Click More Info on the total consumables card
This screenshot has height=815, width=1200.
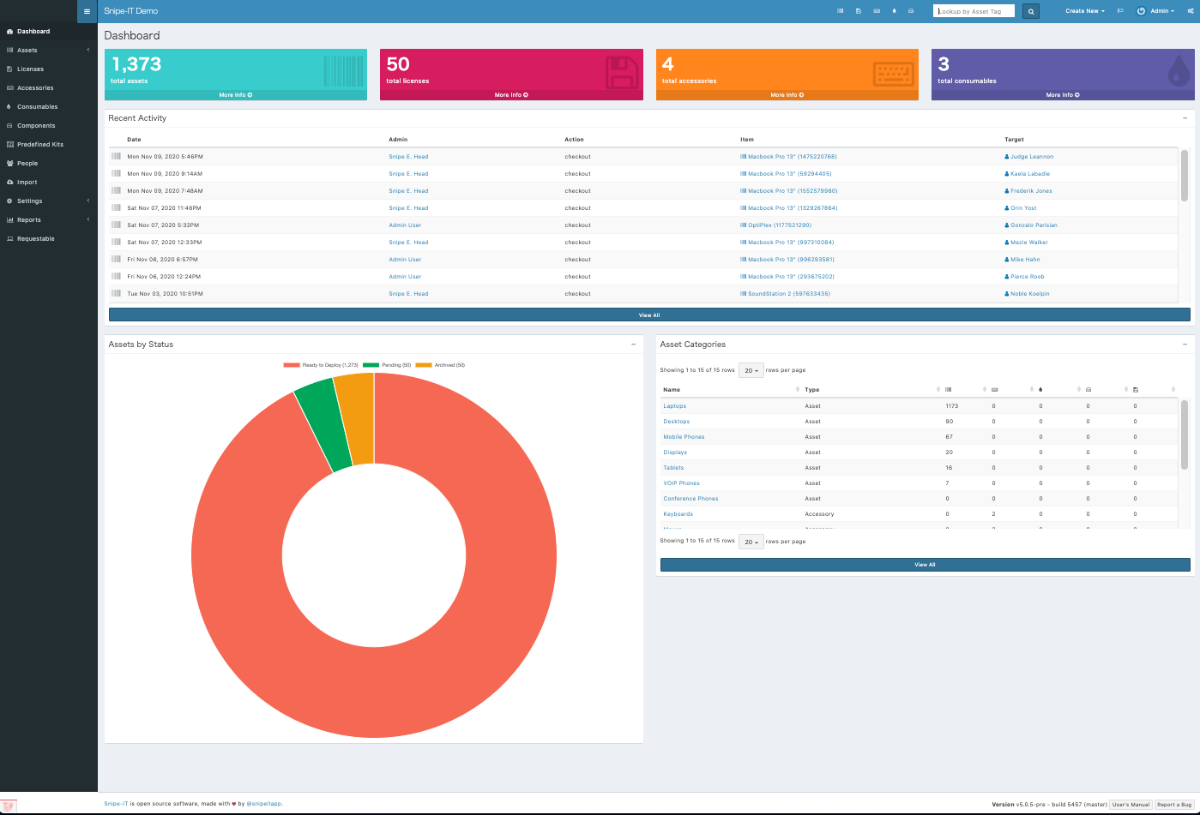[1063, 95]
